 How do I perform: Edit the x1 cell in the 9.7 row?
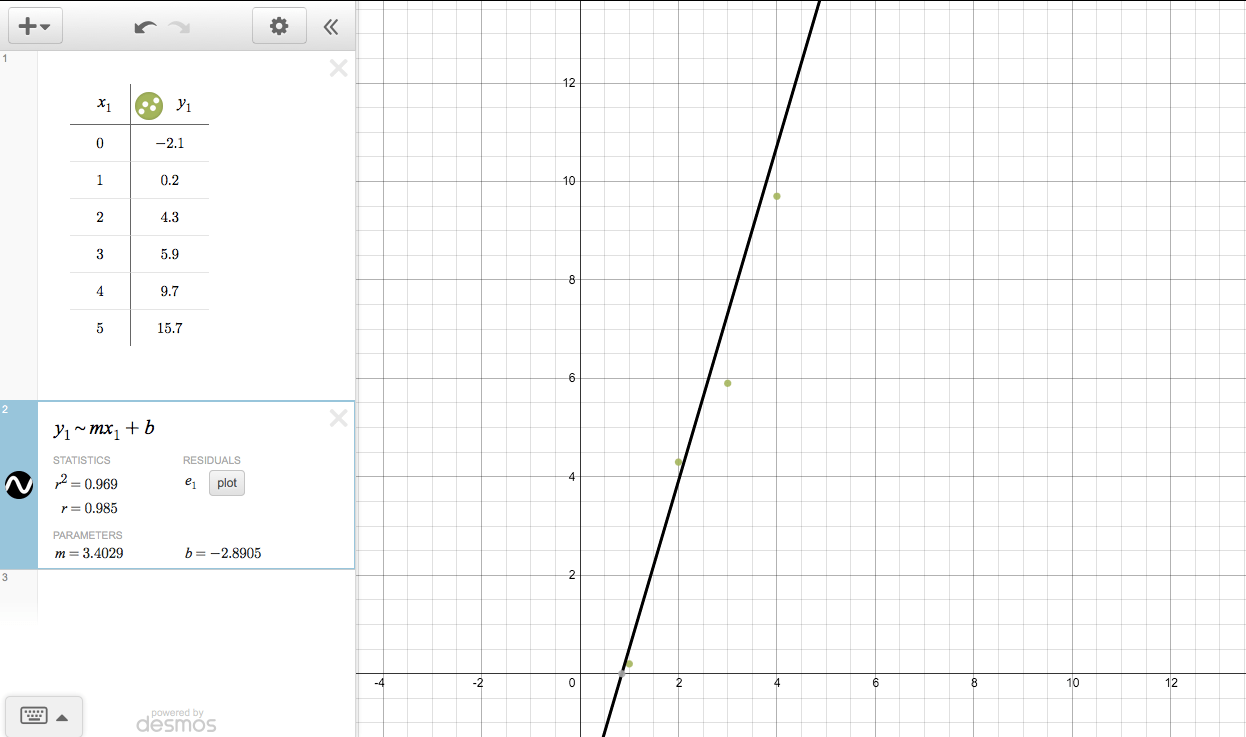(x=100, y=291)
